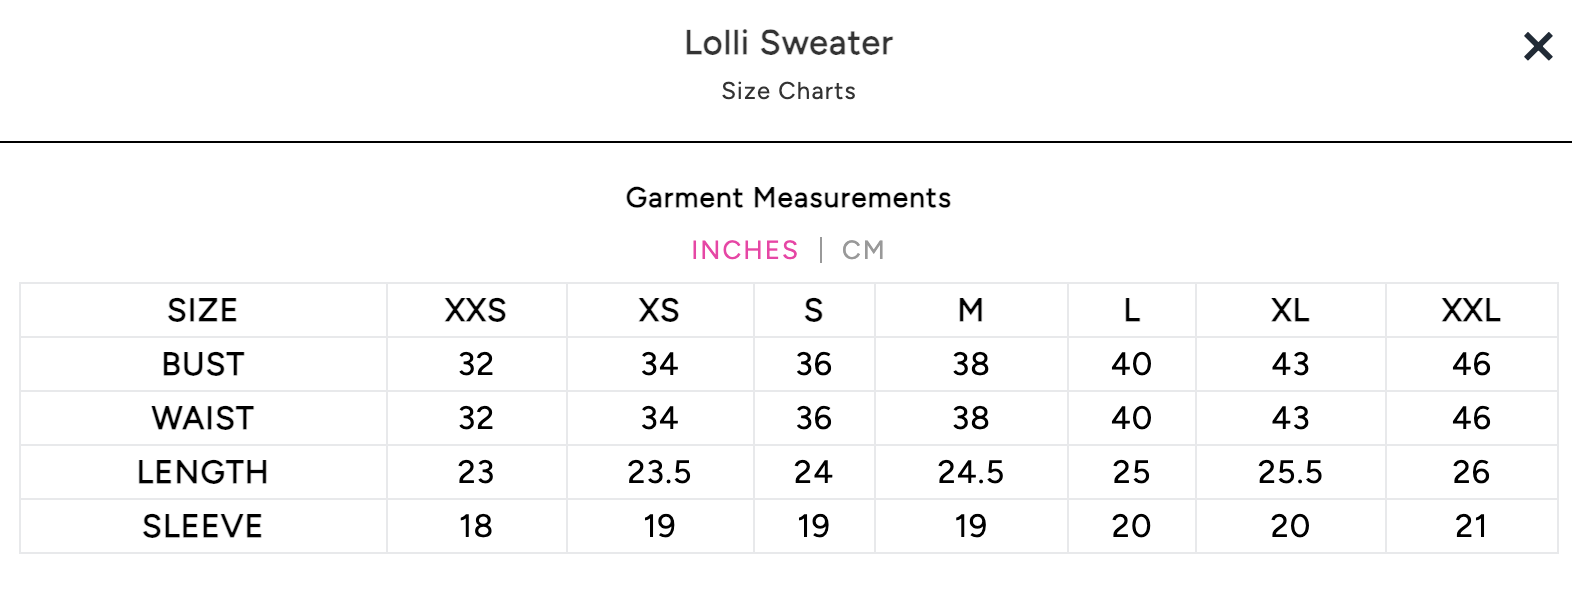Select the SLEEVE row label

202,527
